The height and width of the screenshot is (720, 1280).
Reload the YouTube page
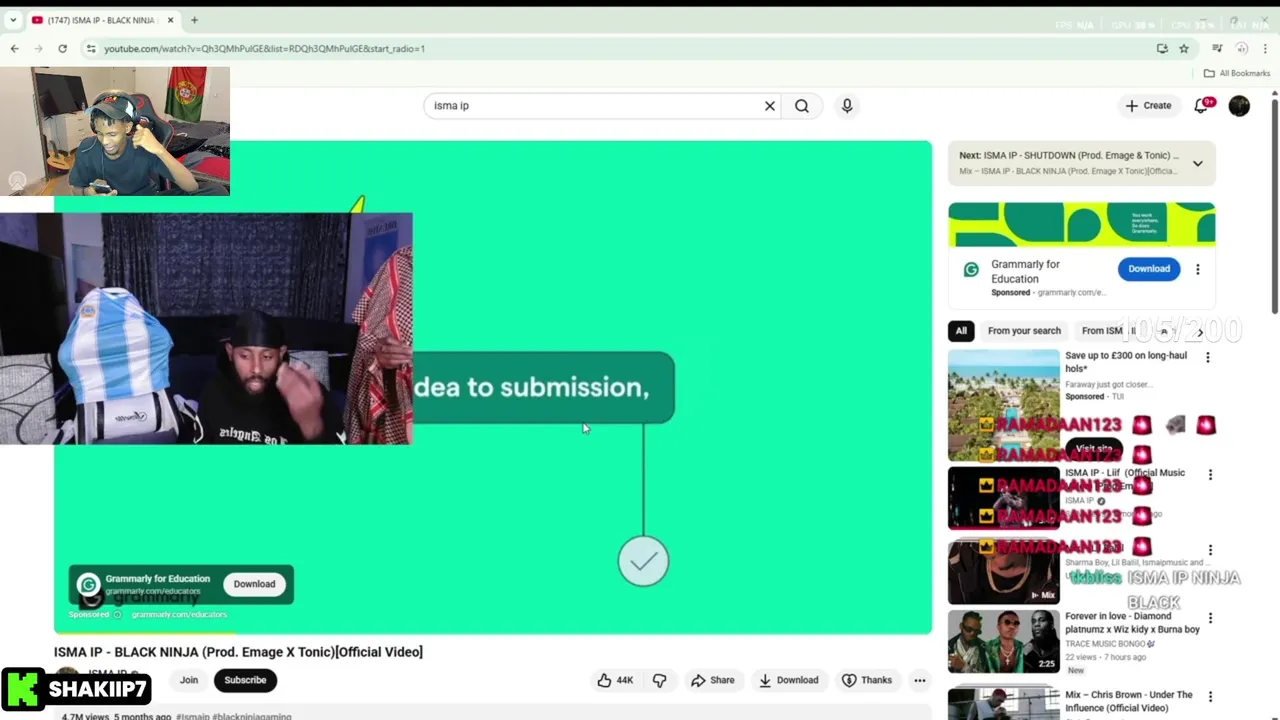(63, 48)
